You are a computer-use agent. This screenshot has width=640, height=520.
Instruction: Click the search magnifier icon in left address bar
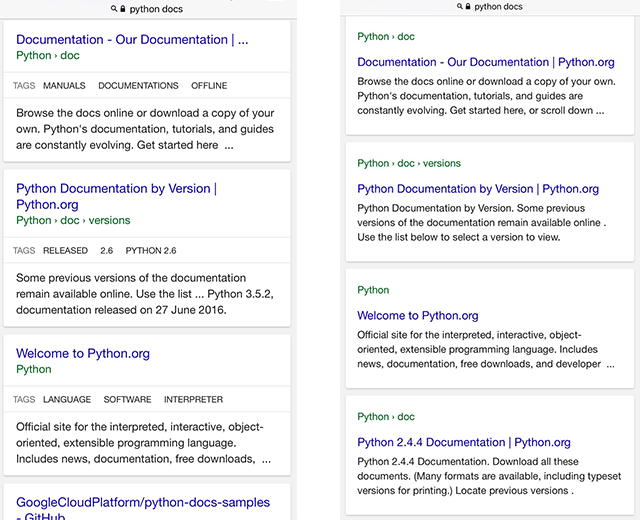(x=113, y=9)
